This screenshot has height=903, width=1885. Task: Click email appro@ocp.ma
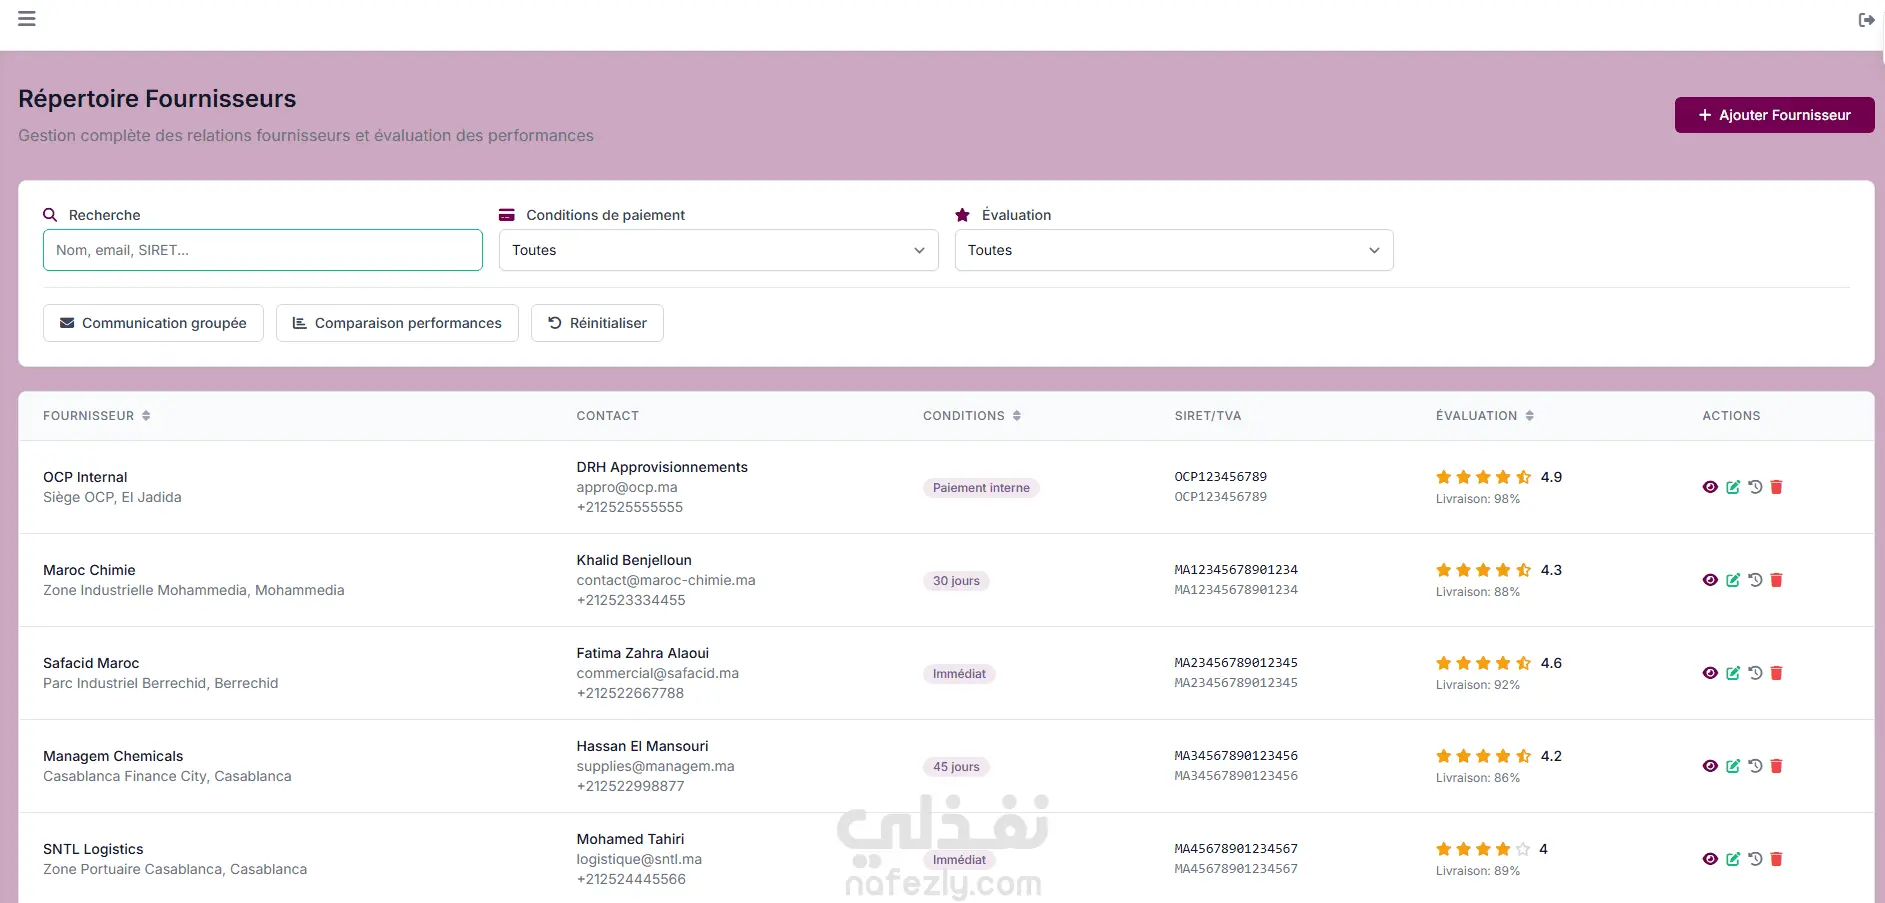point(627,487)
